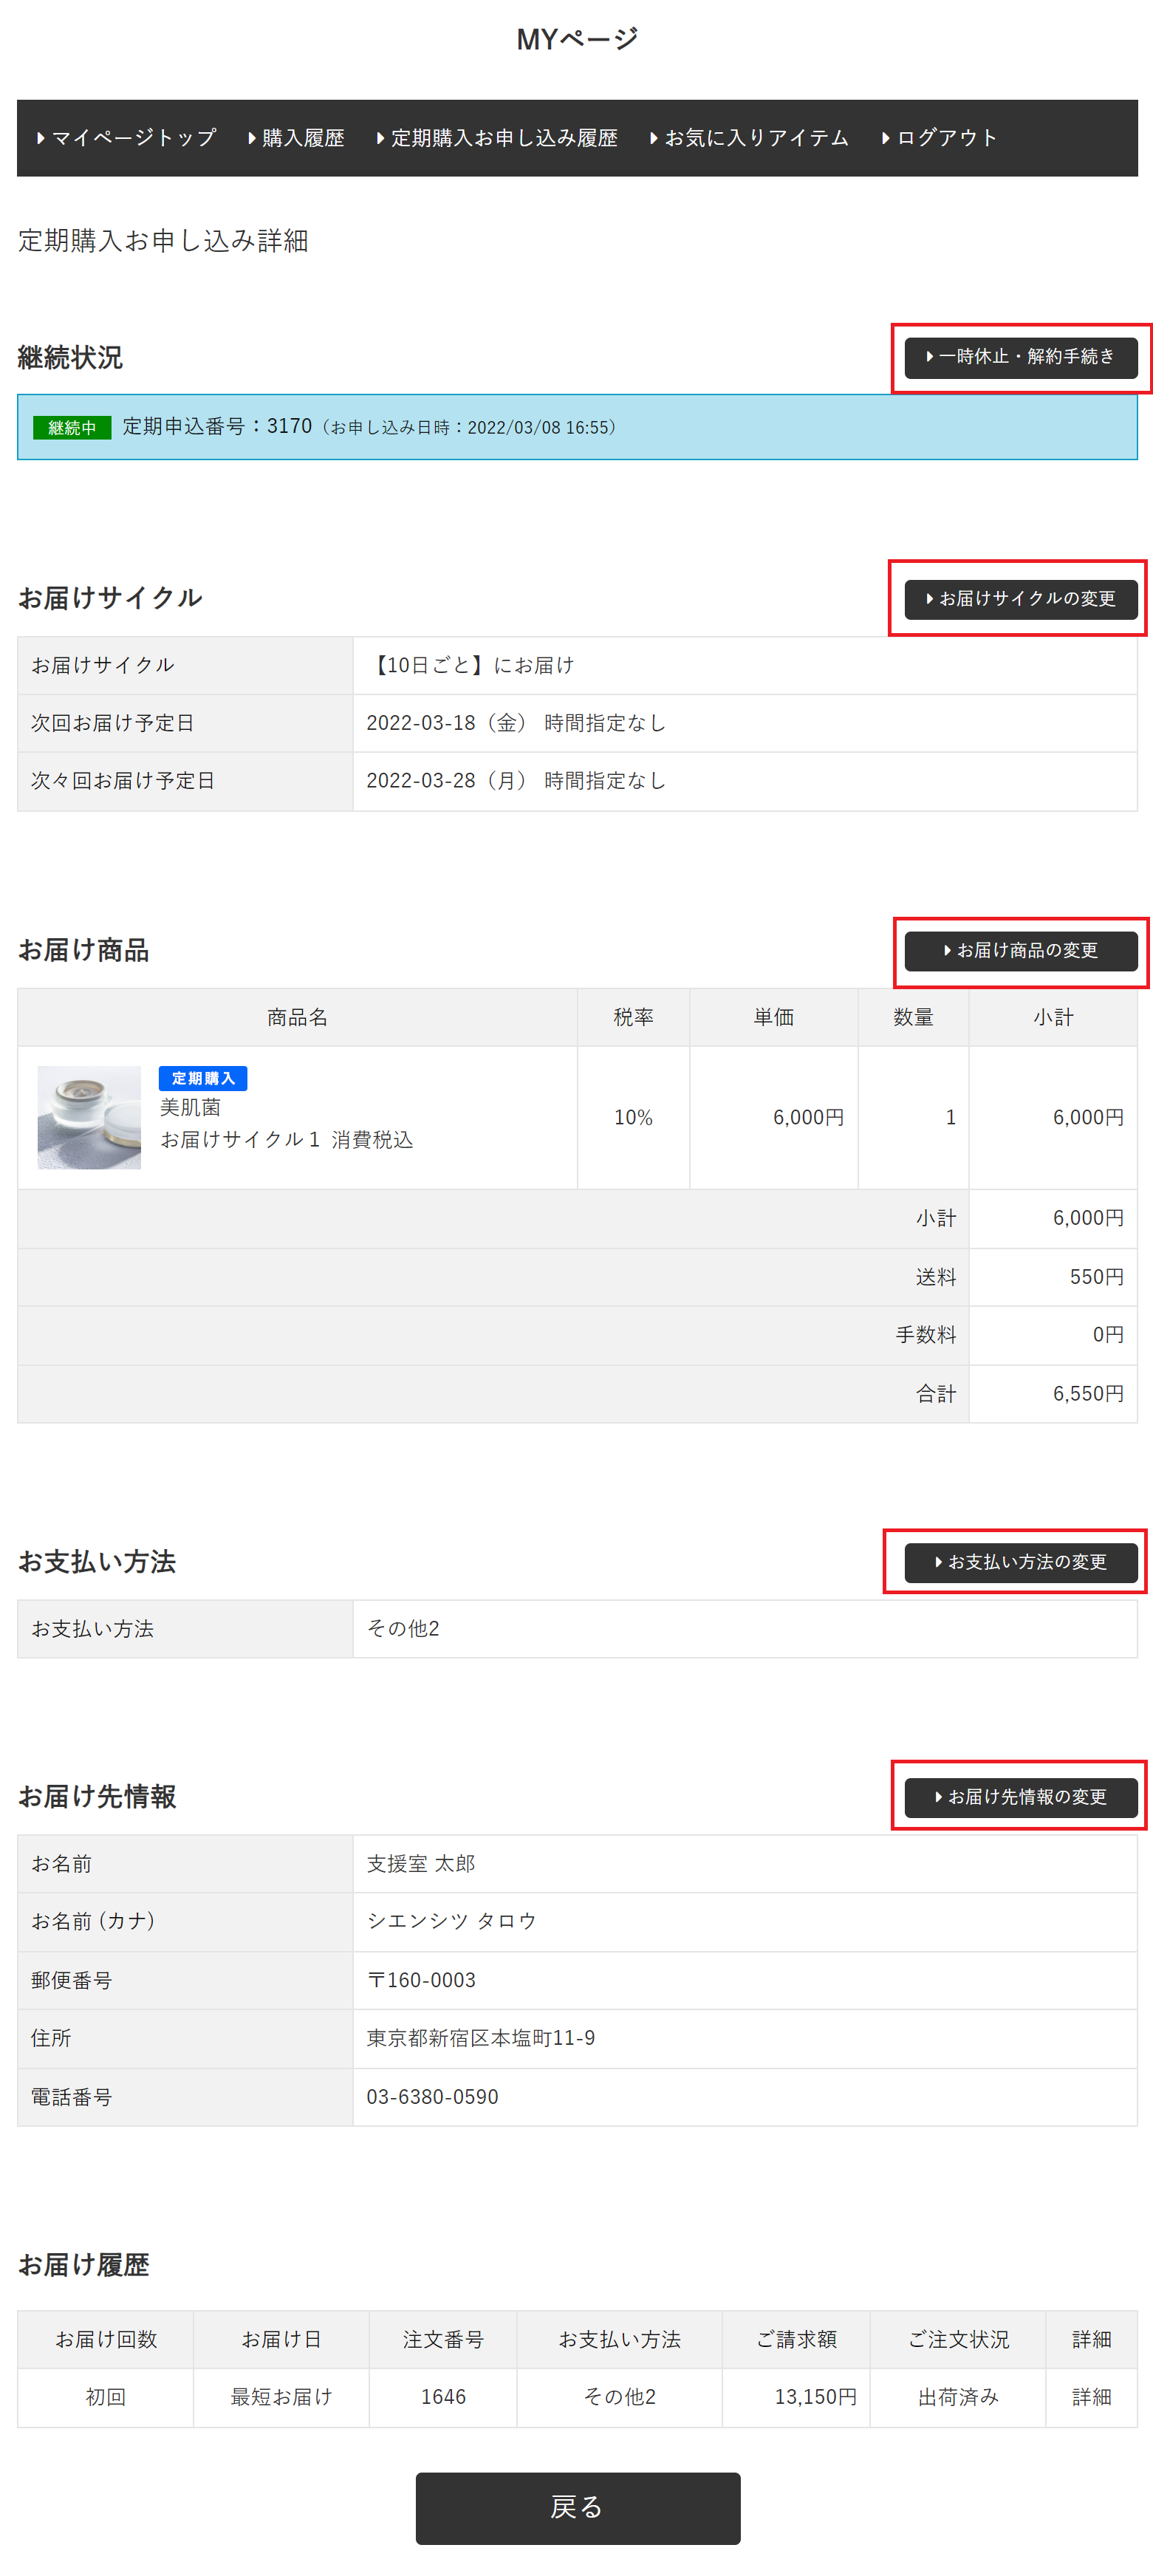Click the 出荷済み order status cell

point(957,2397)
